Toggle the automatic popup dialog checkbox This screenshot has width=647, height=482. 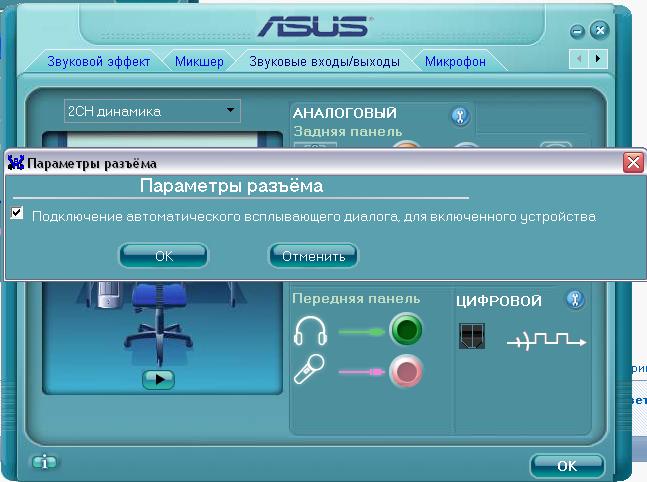click(x=17, y=213)
